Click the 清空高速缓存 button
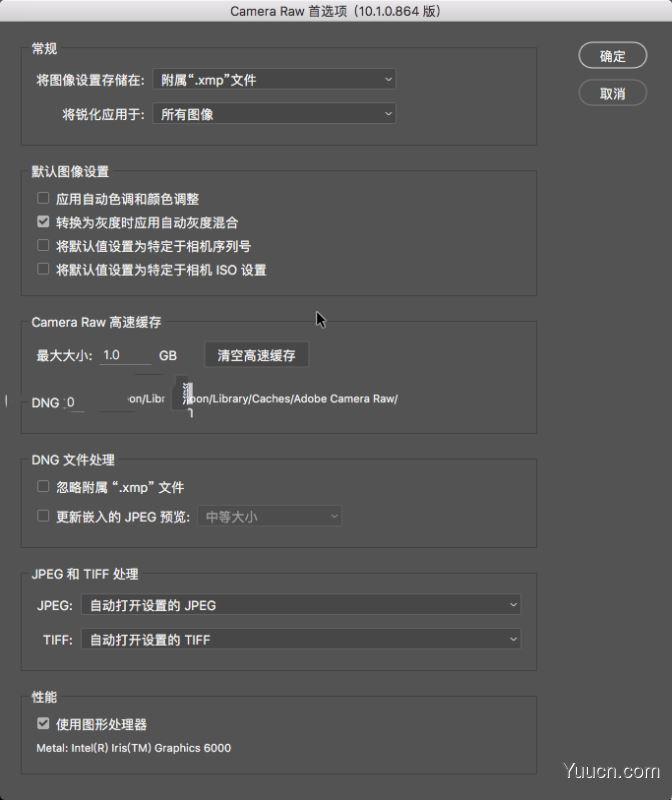Image resolution: width=672 pixels, height=800 pixels. click(256, 355)
